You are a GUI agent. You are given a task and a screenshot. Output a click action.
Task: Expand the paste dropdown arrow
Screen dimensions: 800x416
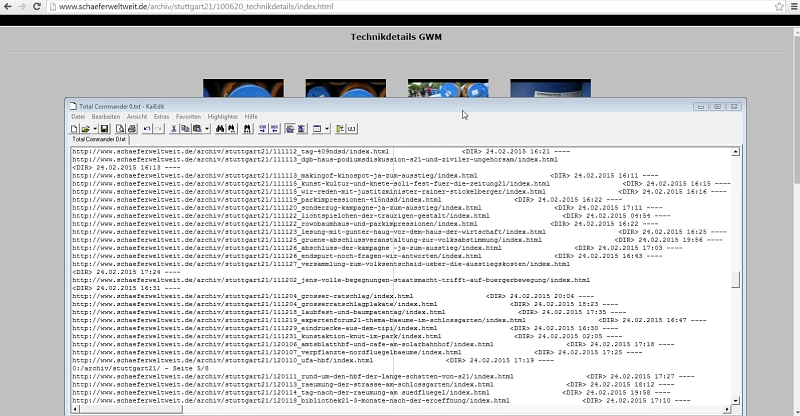pos(205,129)
